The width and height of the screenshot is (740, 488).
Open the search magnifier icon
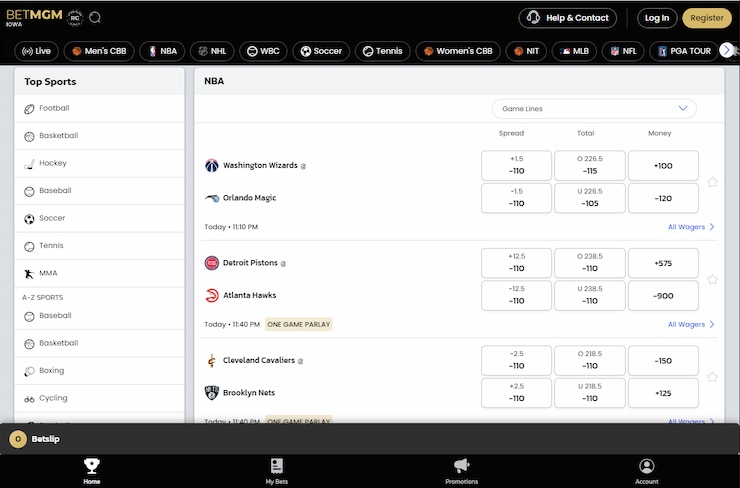(95, 17)
